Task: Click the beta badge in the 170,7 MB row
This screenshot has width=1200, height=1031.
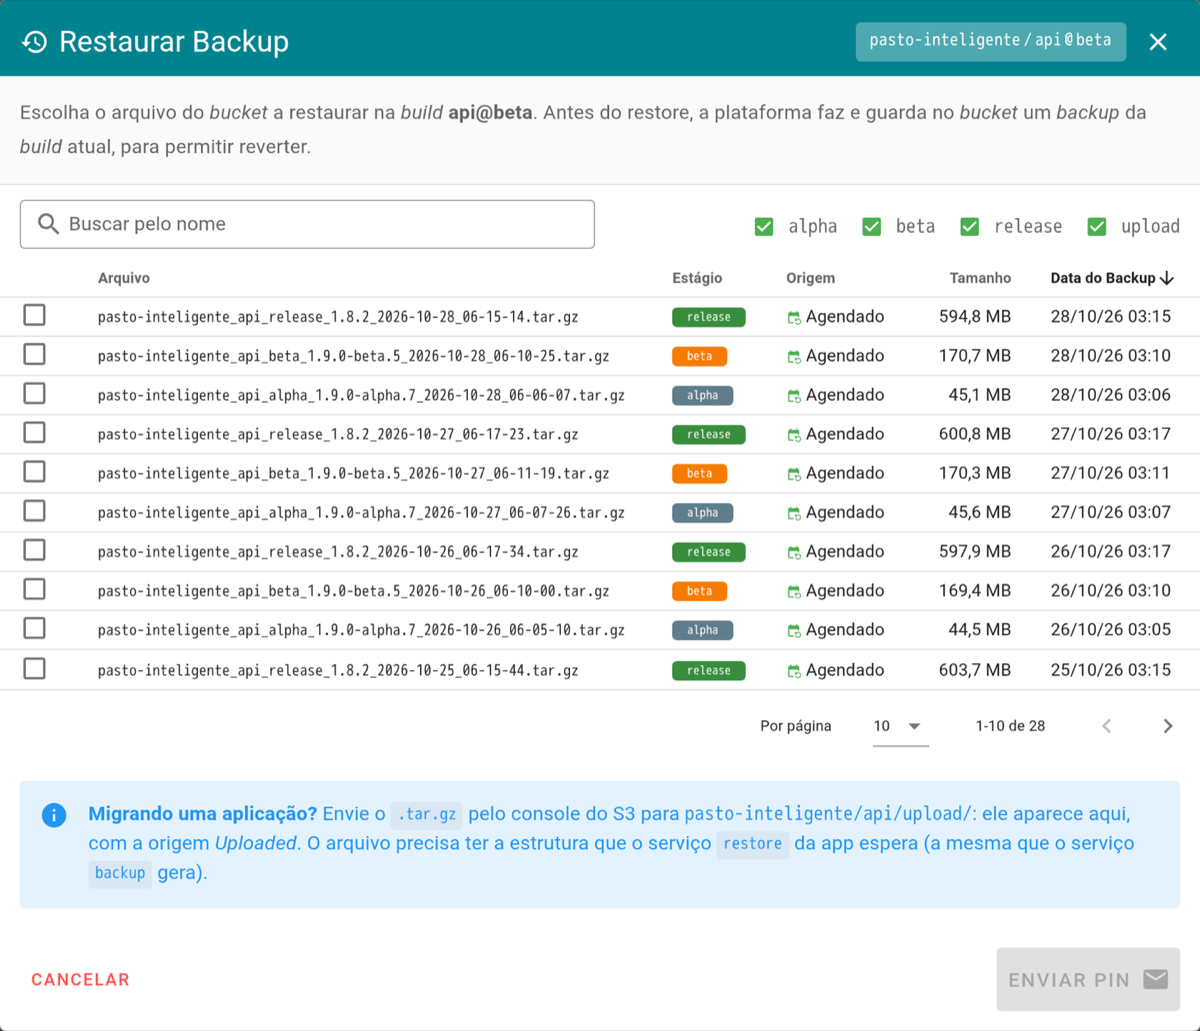Action: (x=699, y=356)
